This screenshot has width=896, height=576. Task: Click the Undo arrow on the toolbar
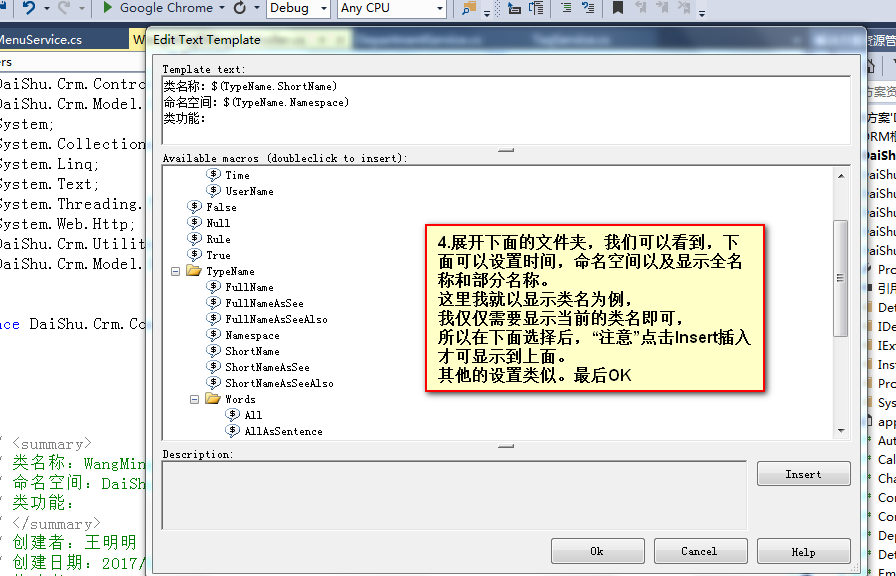click(28, 10)
